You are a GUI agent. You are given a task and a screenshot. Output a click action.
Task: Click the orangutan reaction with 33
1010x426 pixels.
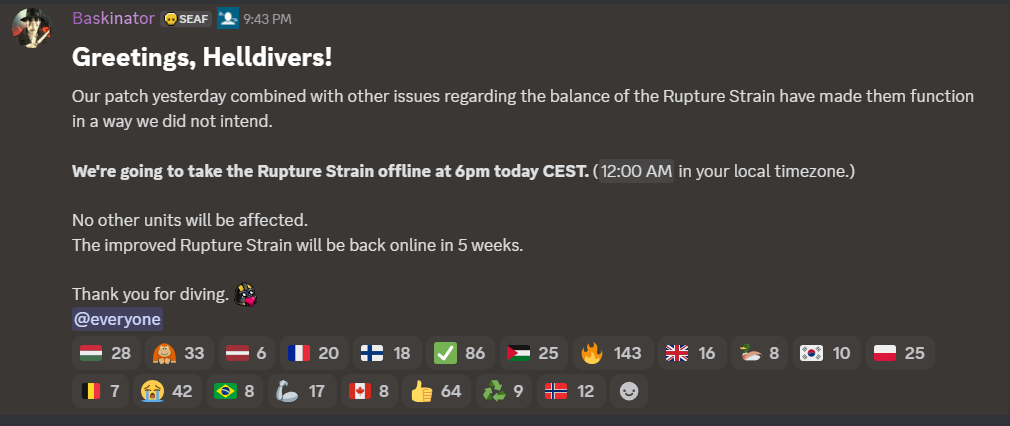(177, 353)
